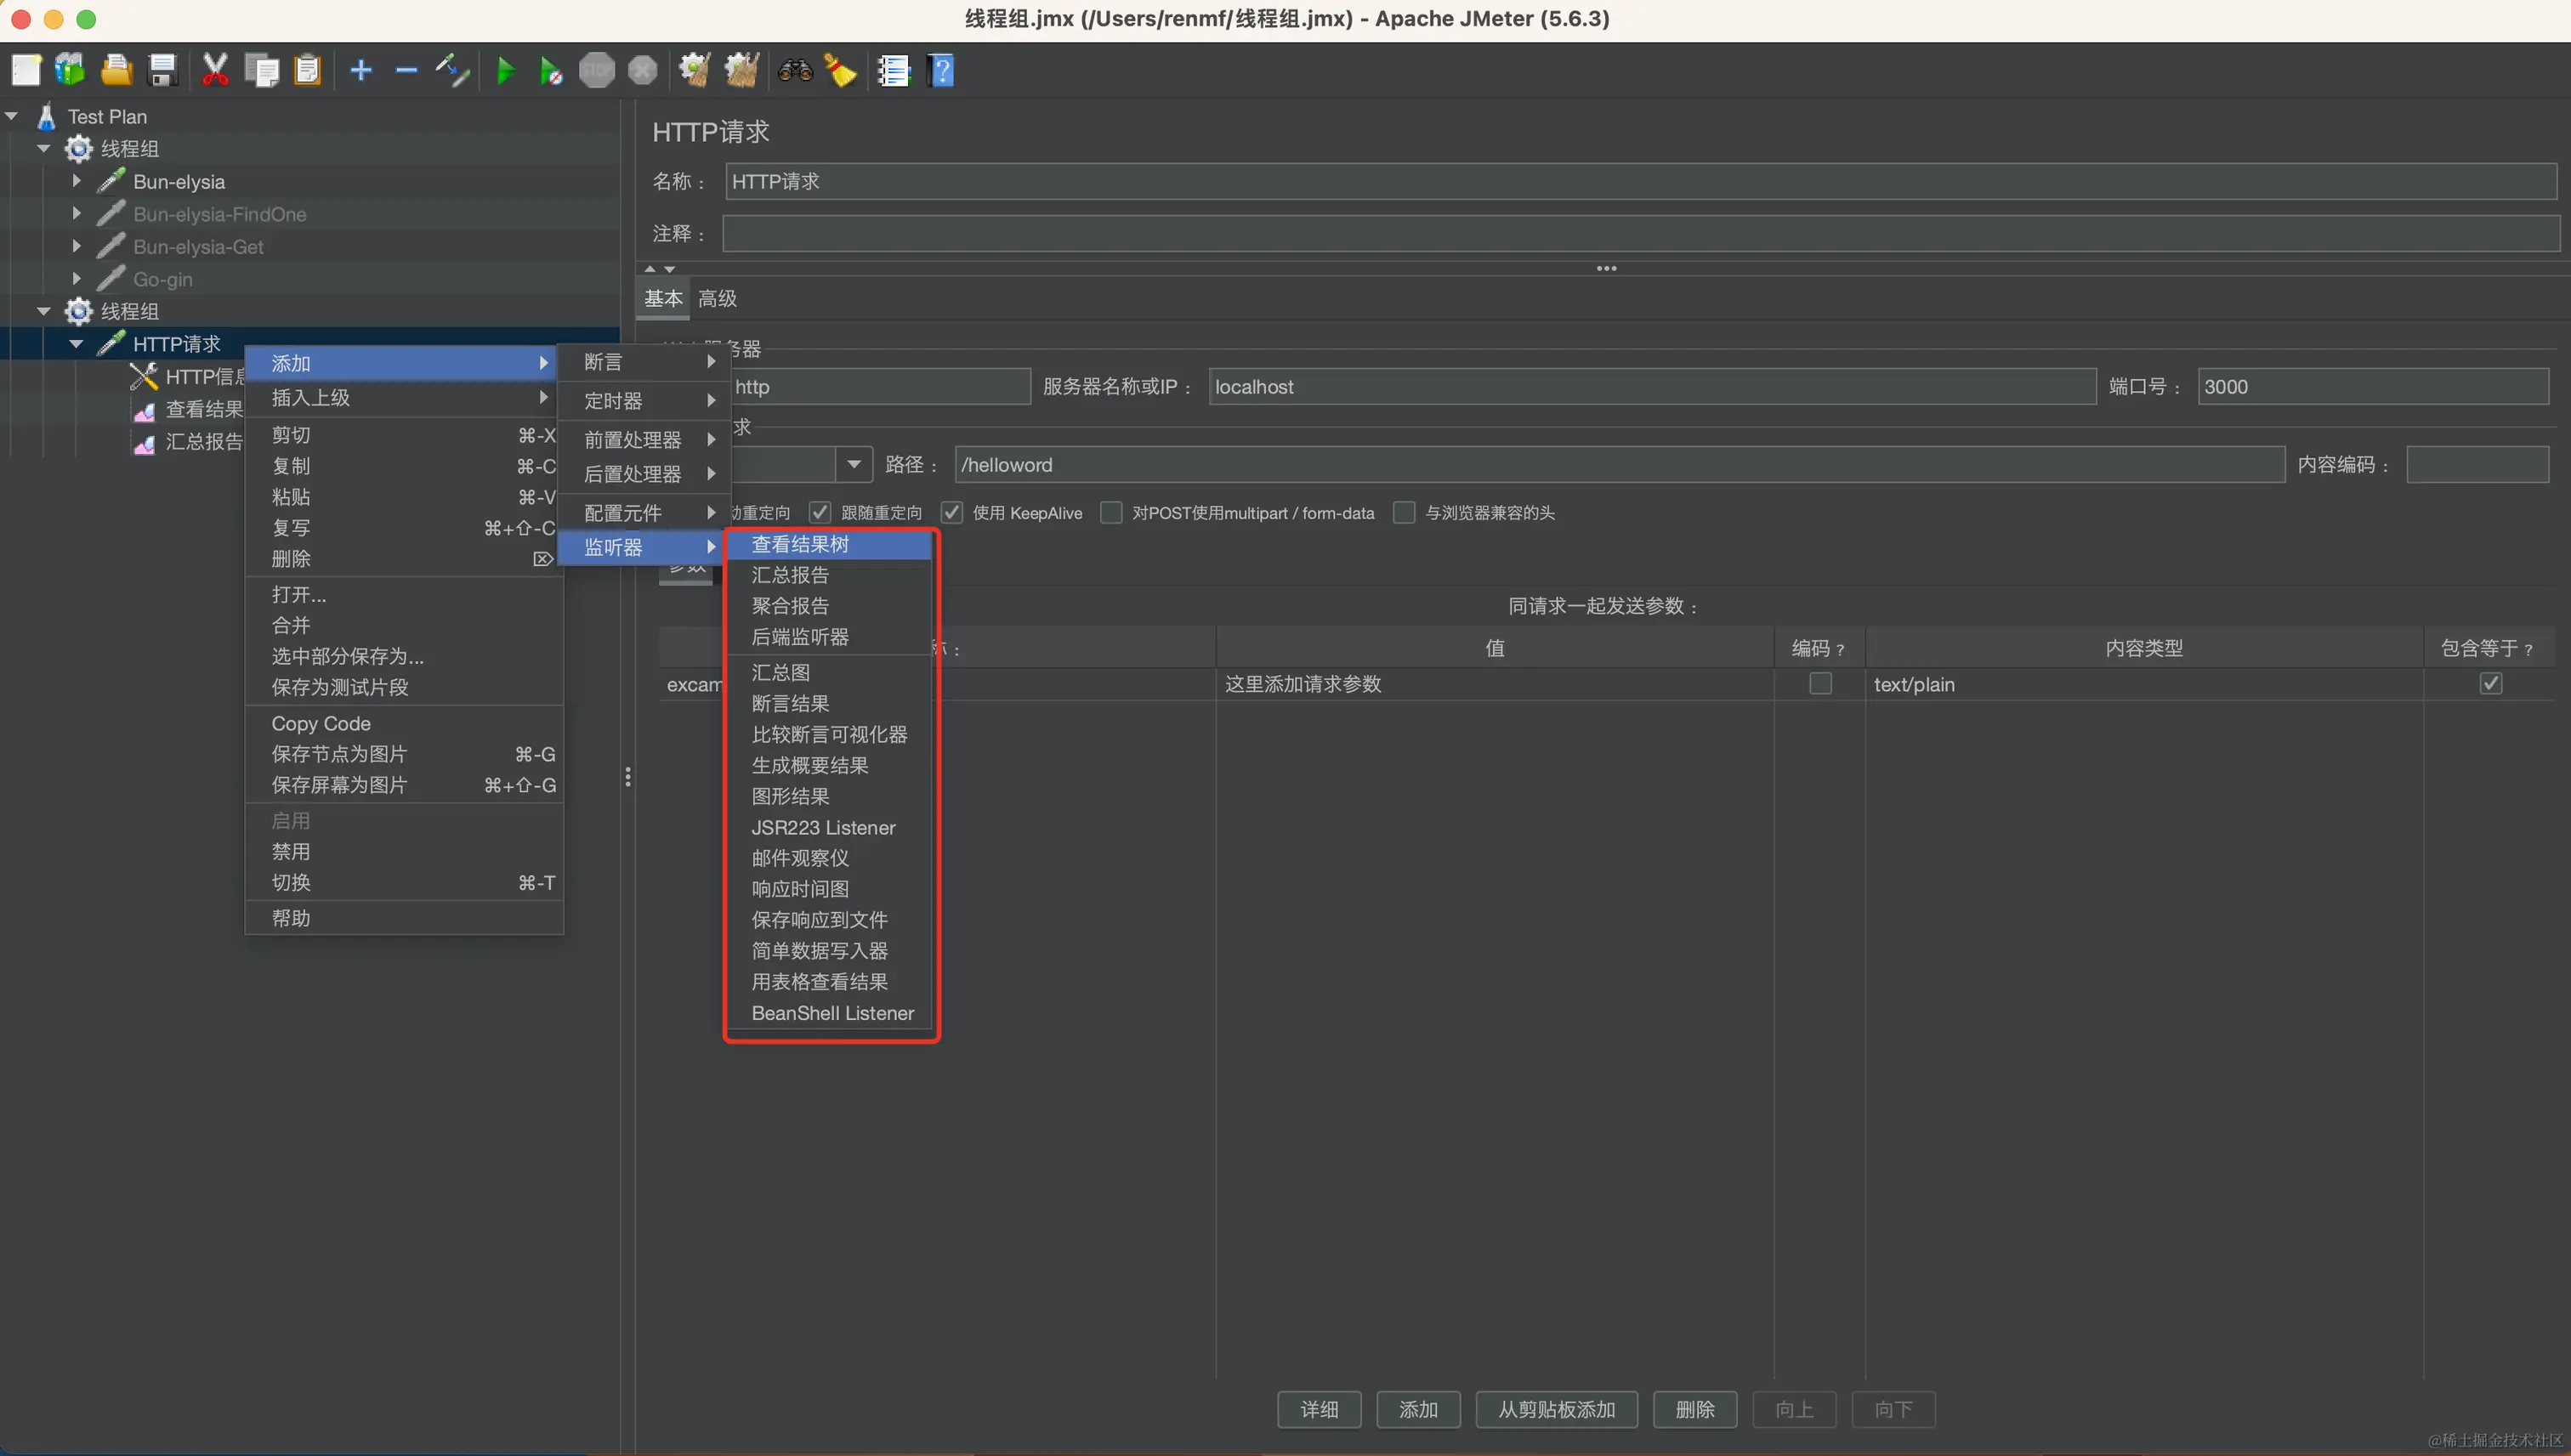Select BeanShell Listener menu item
This screenshot has width=2571, height=1456.
830,1013
